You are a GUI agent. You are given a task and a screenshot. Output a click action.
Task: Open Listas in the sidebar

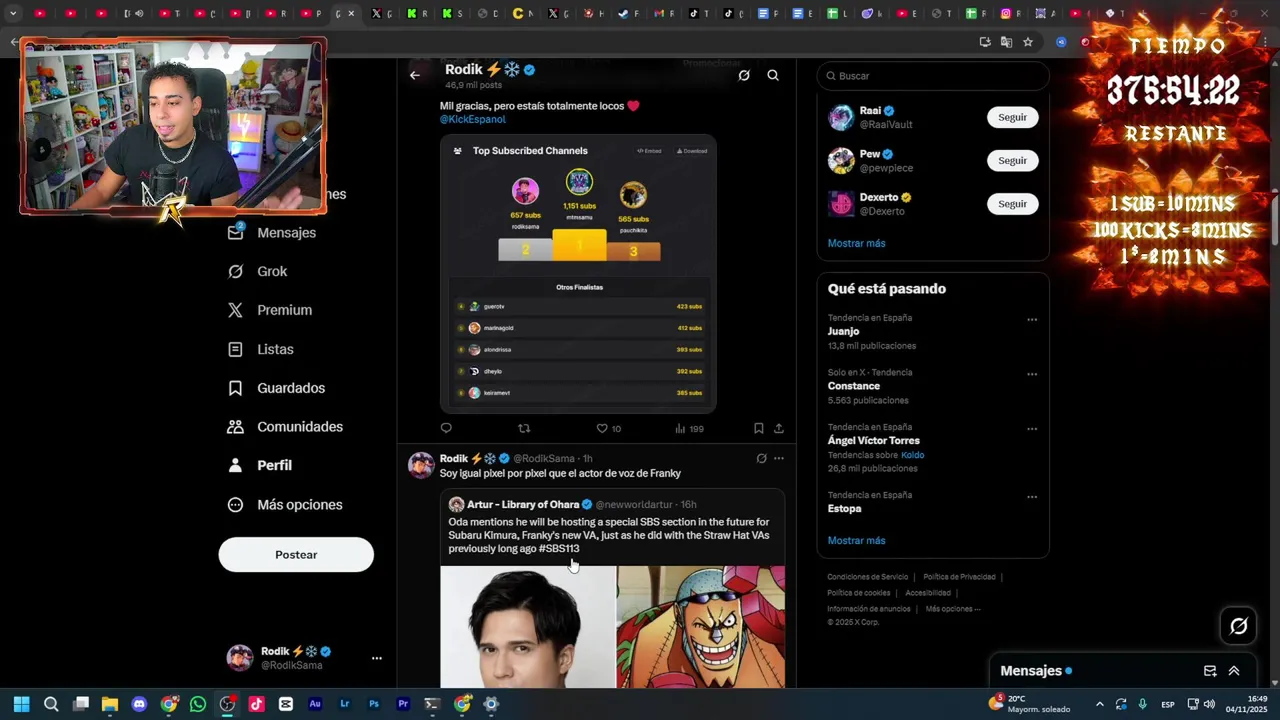[x=261, y=349]
